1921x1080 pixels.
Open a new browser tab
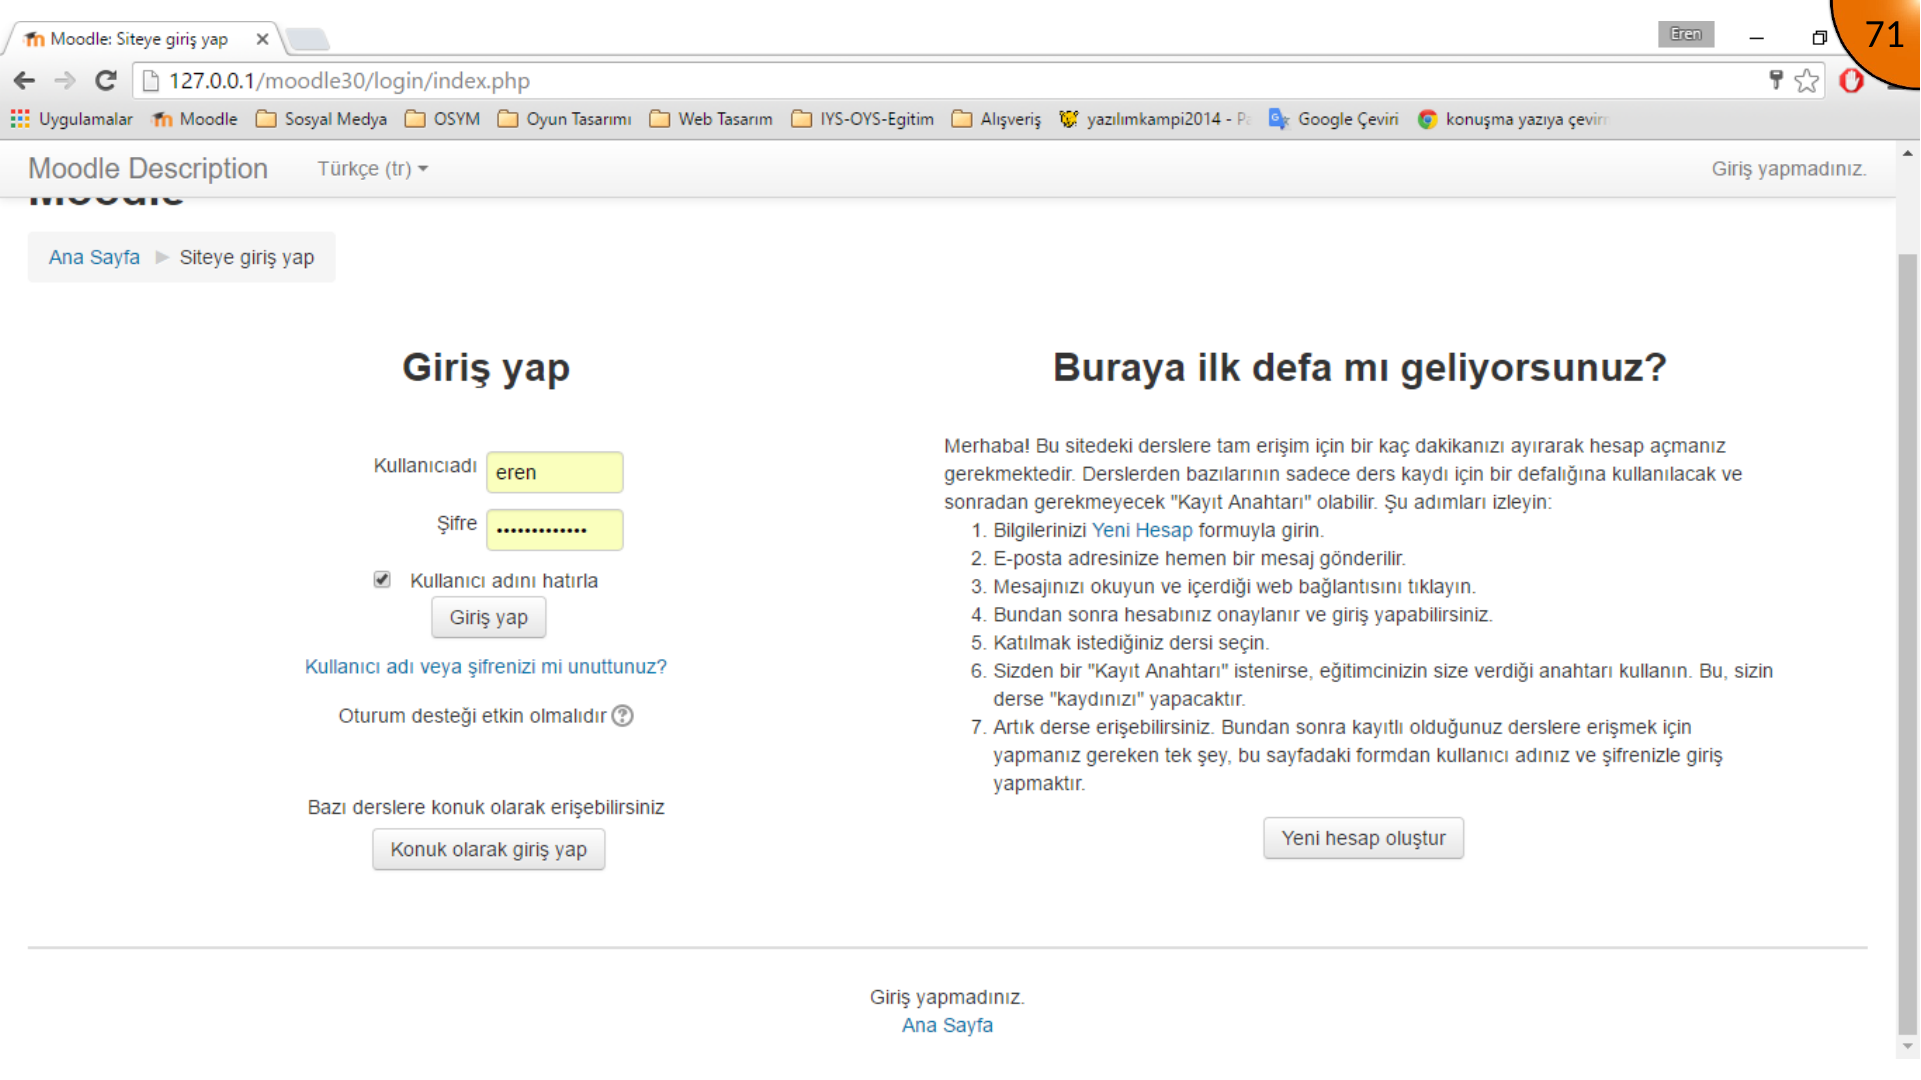[x=307, y=39]
